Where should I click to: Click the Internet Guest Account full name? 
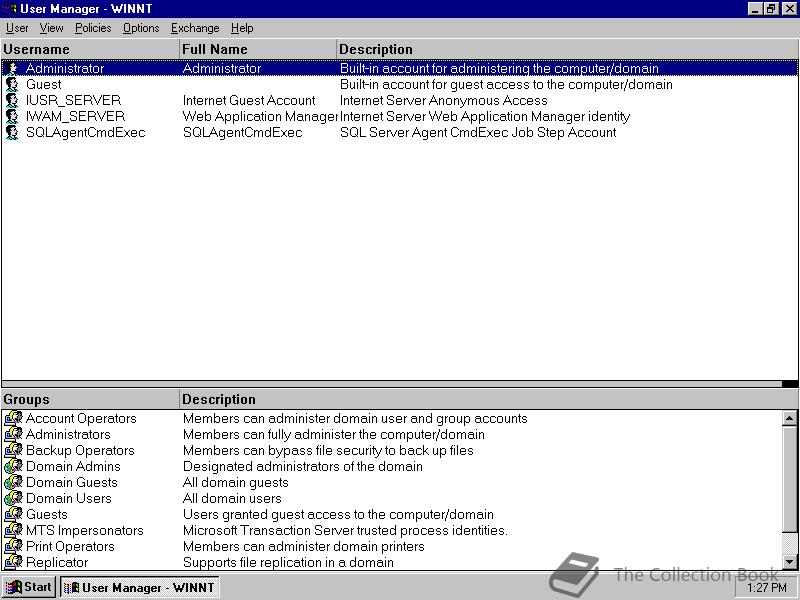249,101
